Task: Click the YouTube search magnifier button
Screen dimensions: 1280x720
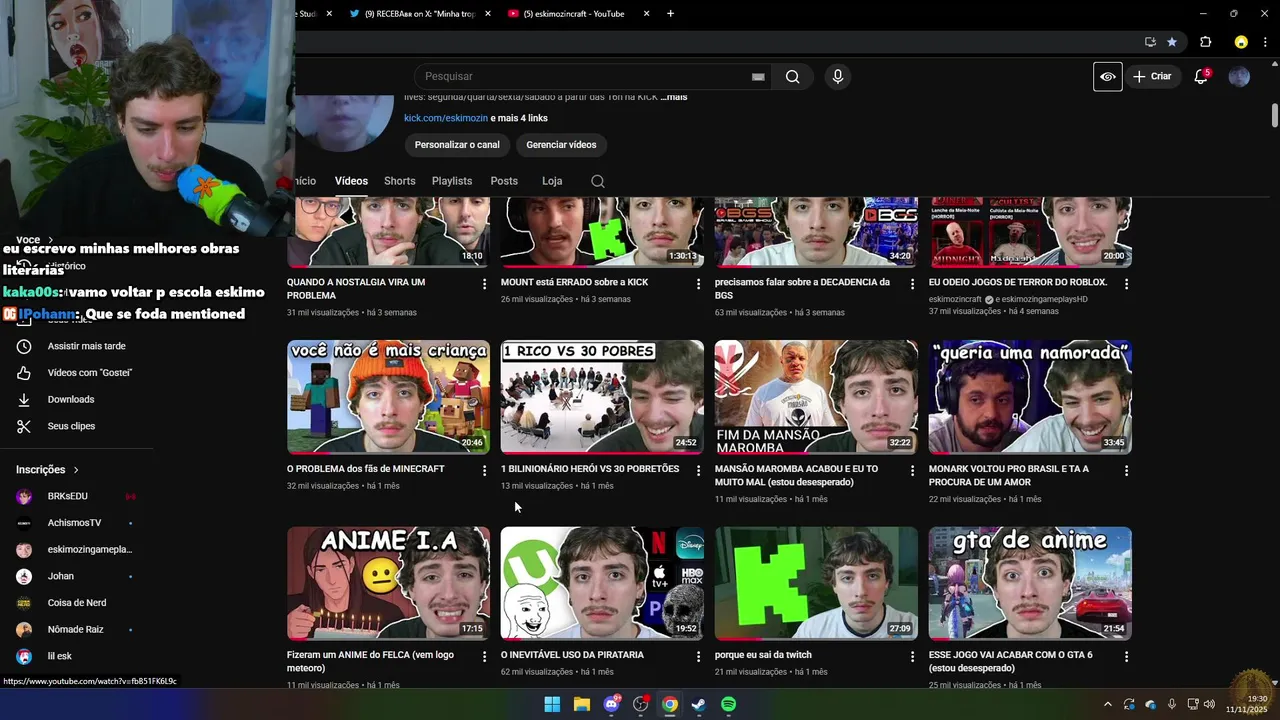Action: (792, 77)
